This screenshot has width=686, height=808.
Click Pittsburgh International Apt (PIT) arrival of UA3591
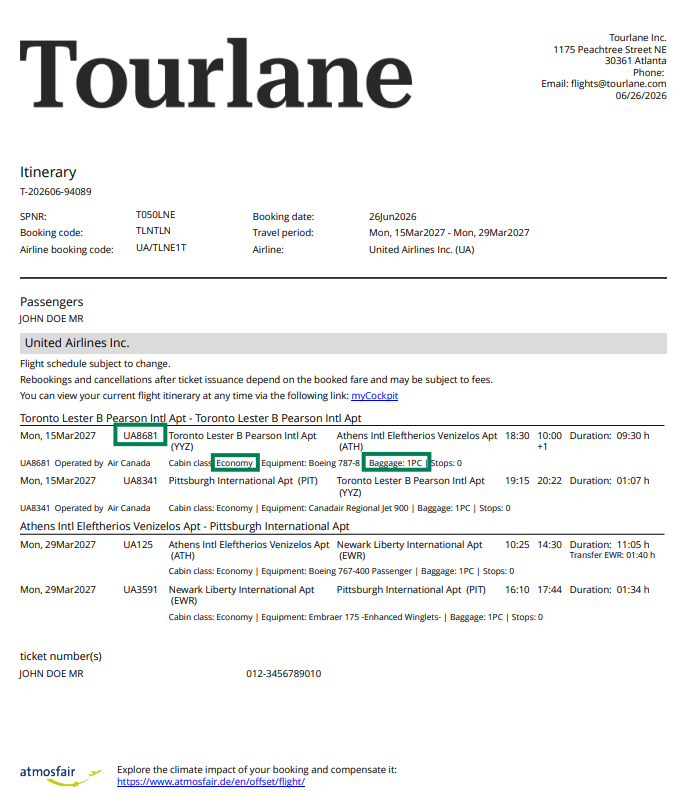point(411,590)
